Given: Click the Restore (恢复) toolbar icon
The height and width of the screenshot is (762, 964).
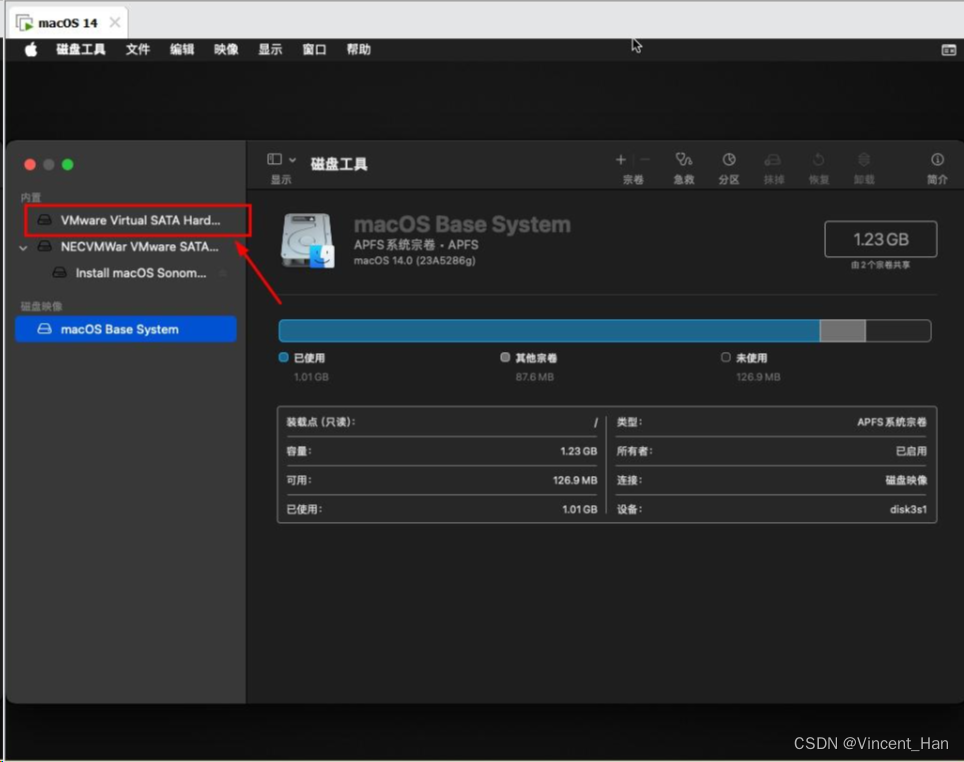Looking at the screenshot, I should [818, 160].
